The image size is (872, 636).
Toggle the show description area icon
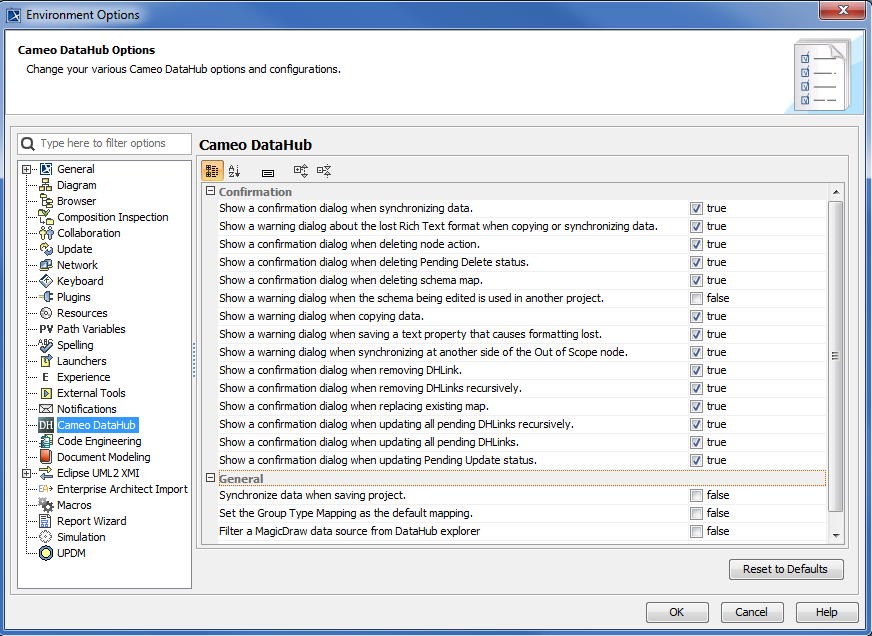(268, 172)
